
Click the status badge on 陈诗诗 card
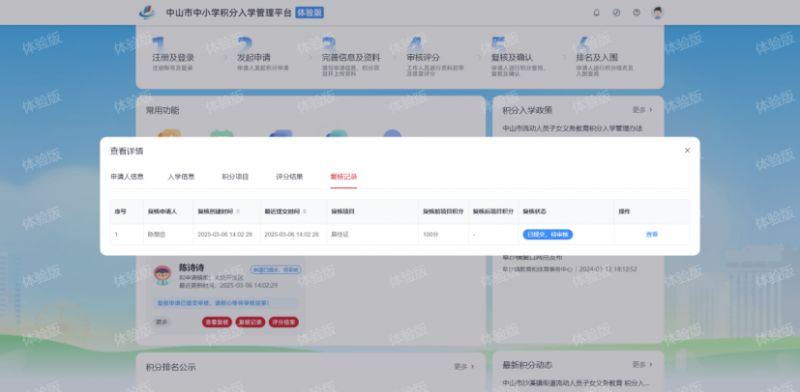[x=276, y=269]
